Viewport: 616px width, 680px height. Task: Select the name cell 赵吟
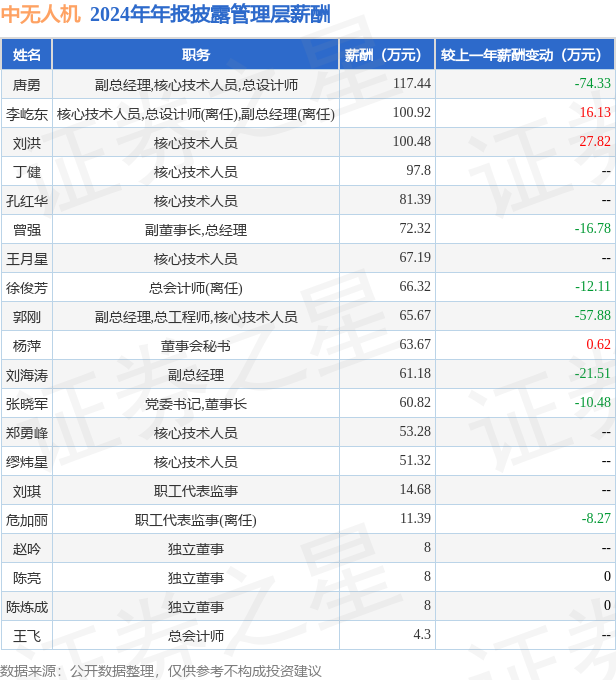pos(26,549)
